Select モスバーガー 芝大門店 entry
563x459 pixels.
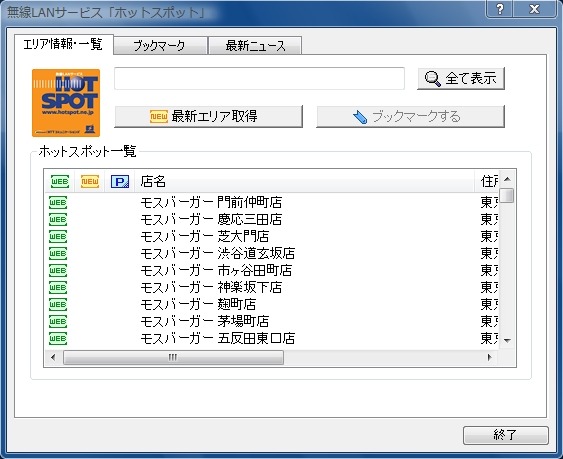click(205, 236)
